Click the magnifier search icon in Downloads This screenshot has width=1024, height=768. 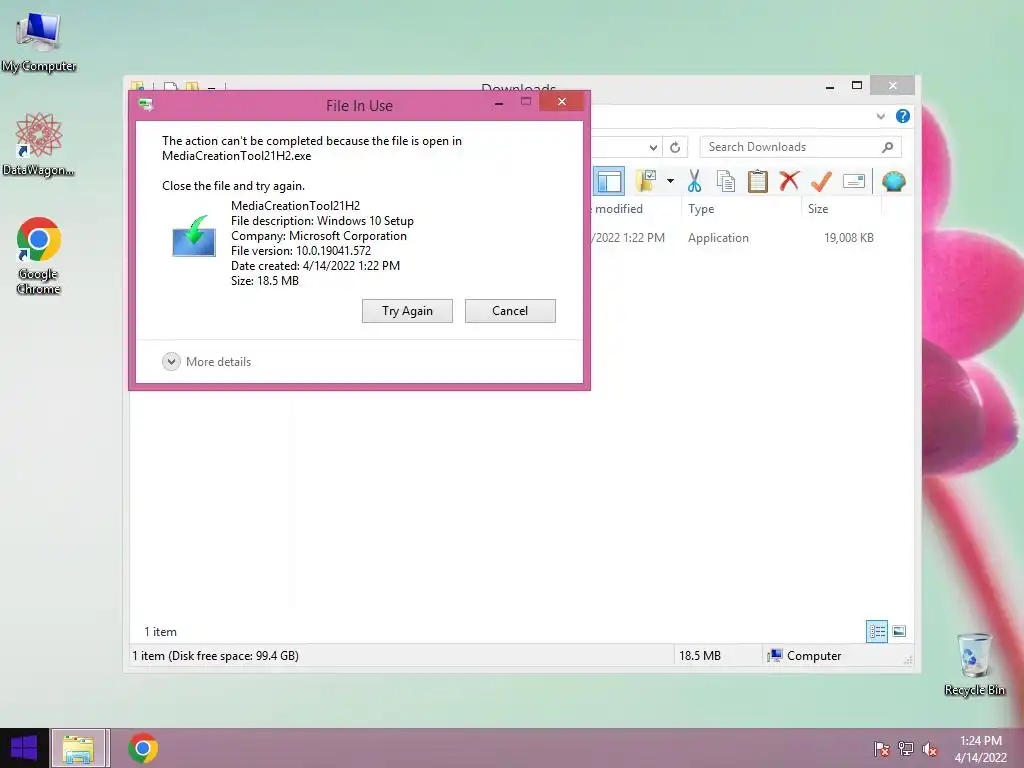point(887,147)
